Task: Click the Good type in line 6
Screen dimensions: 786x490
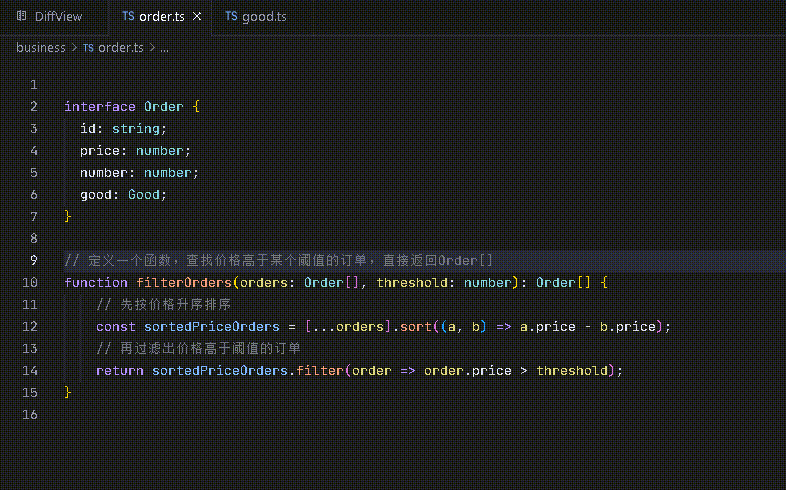Action: [x=144, y=194]
